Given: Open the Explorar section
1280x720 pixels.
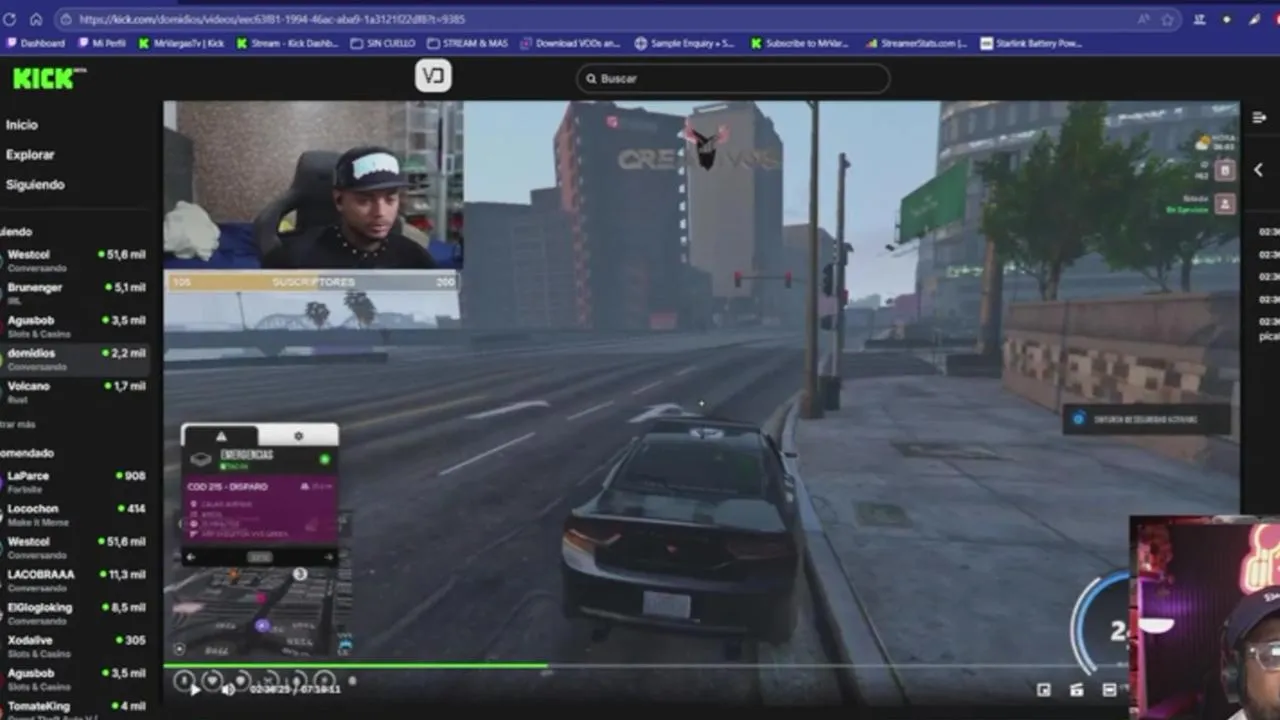Looking at the screenshot, I should [x=30, y=155].
